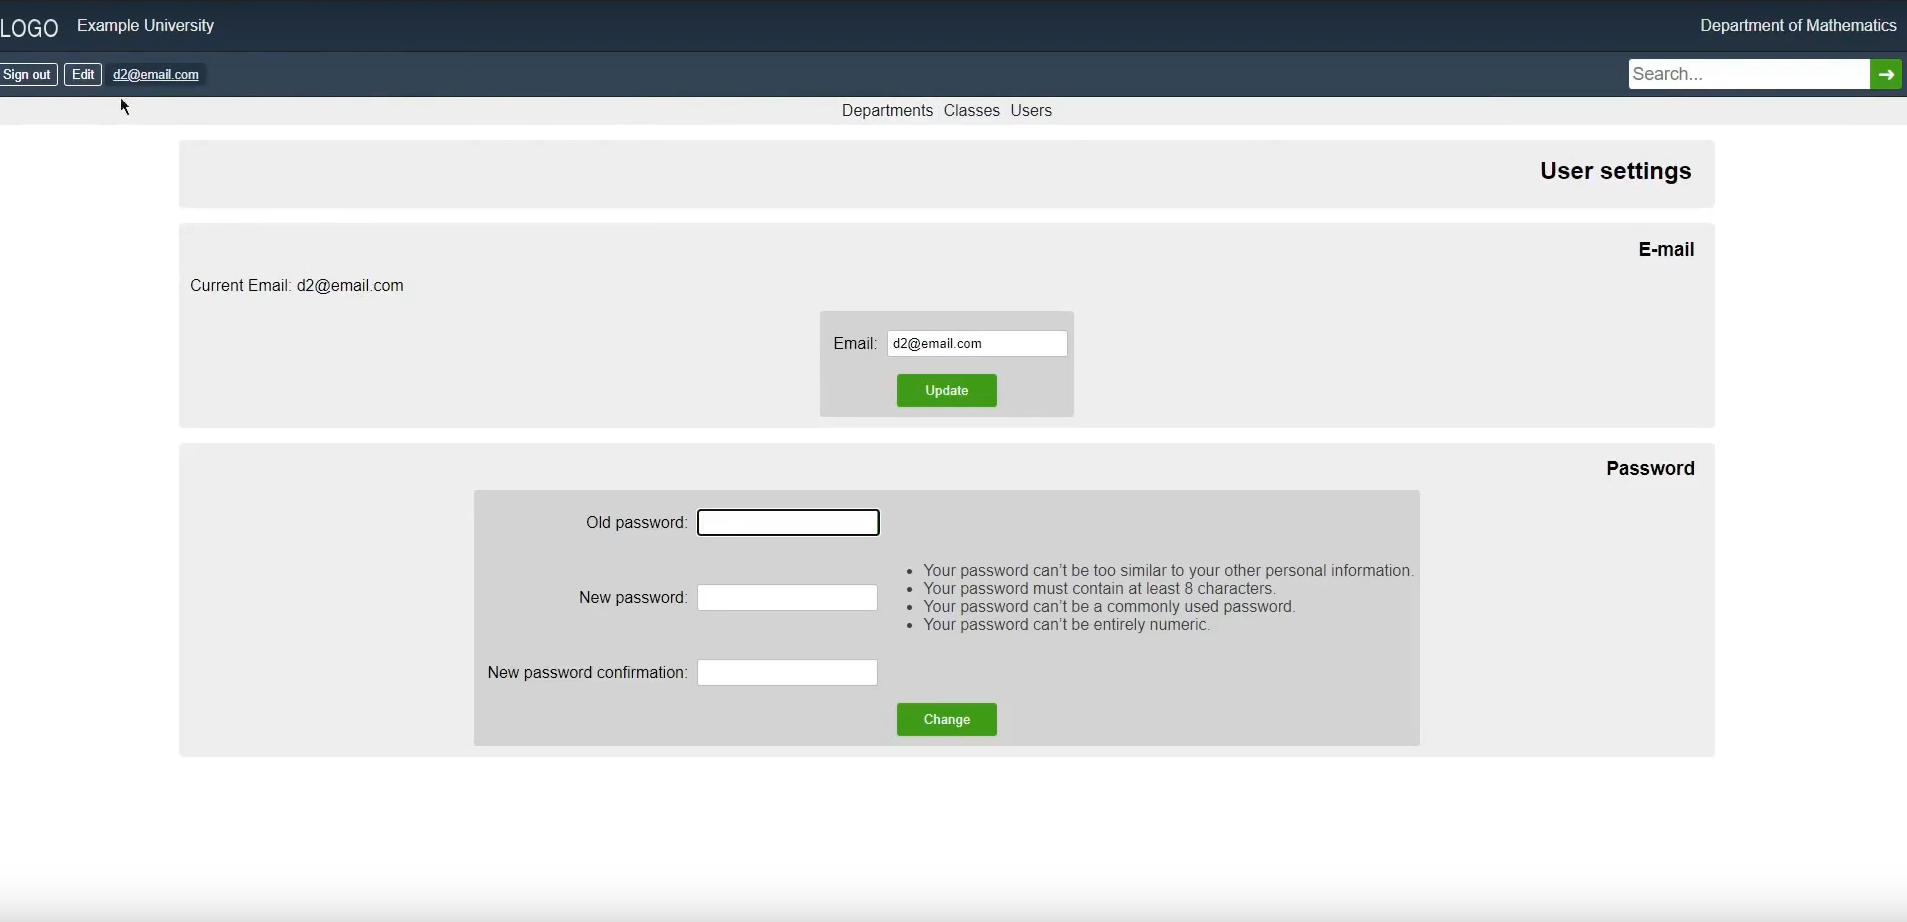Focus the Old password field
1907x922 pixels.
[788, 523]
